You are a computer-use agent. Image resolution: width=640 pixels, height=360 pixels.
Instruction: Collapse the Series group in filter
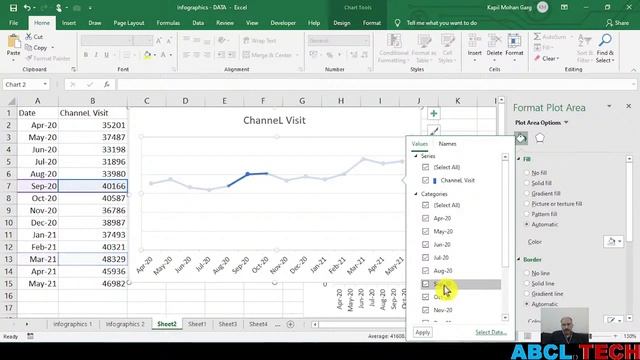pos(416,156)
